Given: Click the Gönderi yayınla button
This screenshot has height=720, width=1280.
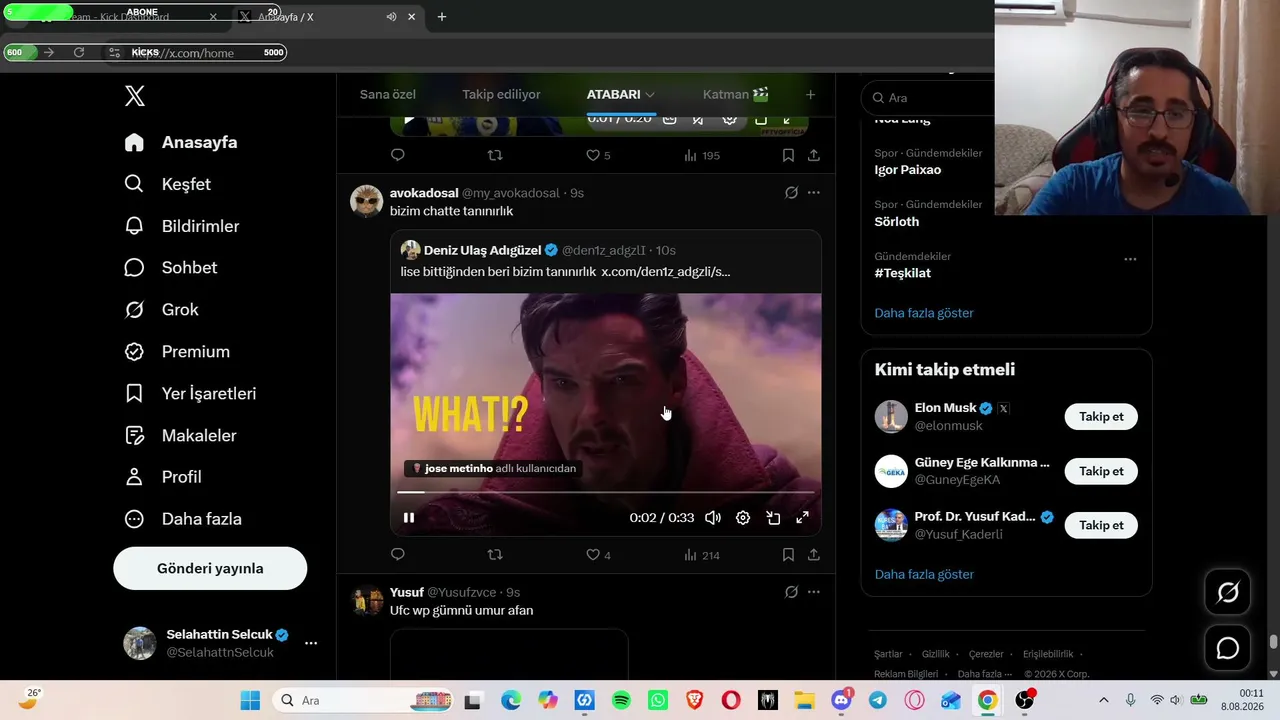Looking at the screenshot, I should [210, 568].
